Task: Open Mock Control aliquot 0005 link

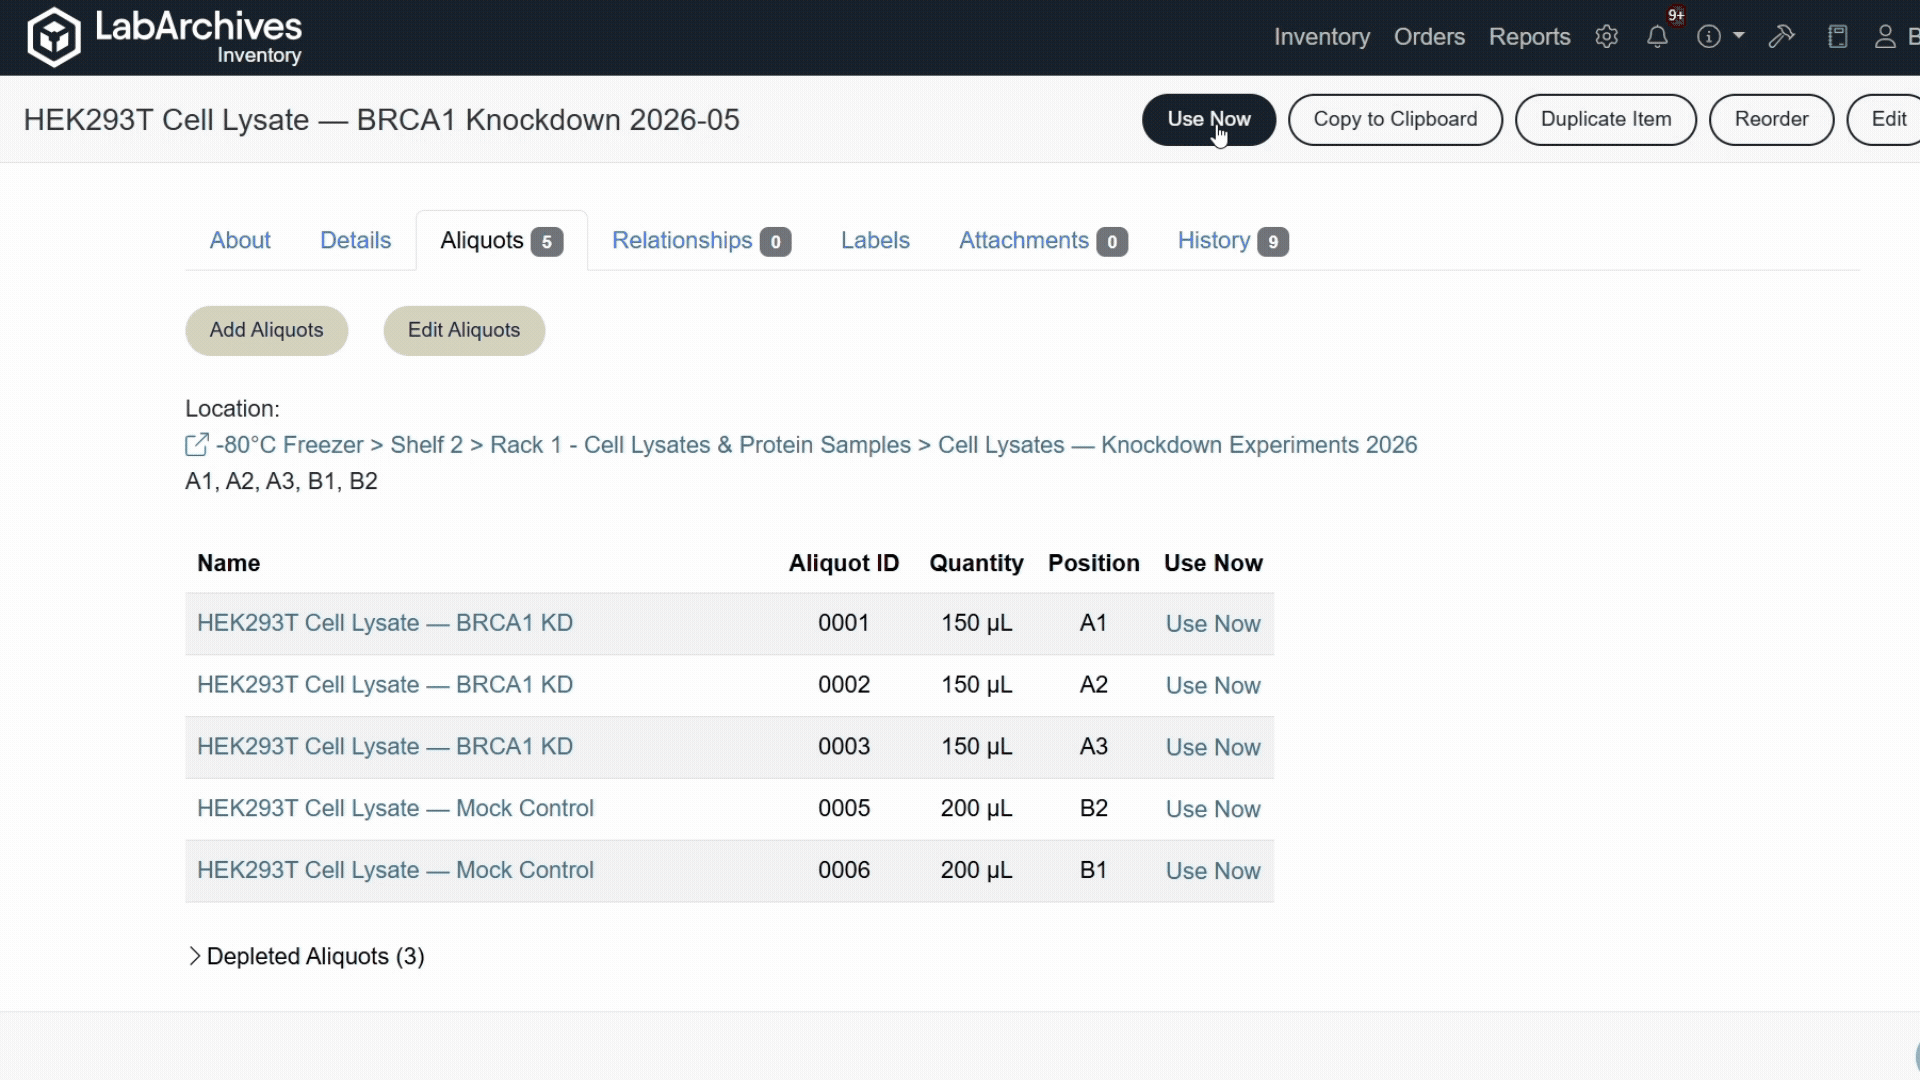Action: click(395, 809)
